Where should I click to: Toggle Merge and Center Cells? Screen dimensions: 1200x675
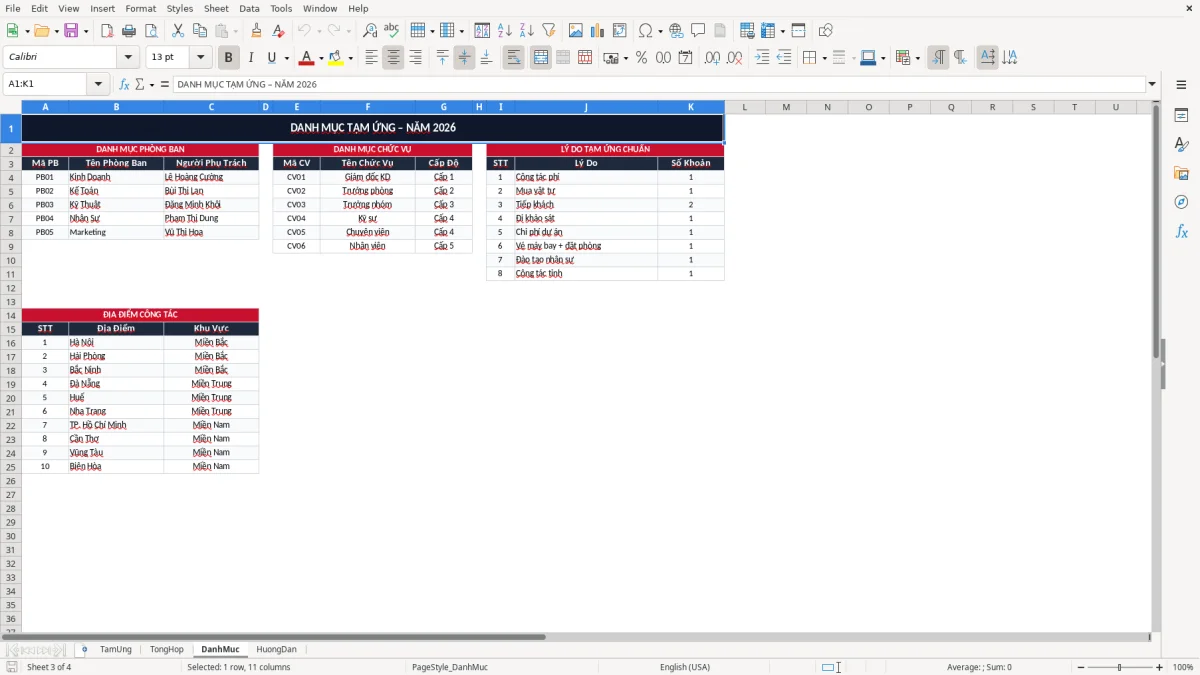pyautogui.click(x=541, y=58)
